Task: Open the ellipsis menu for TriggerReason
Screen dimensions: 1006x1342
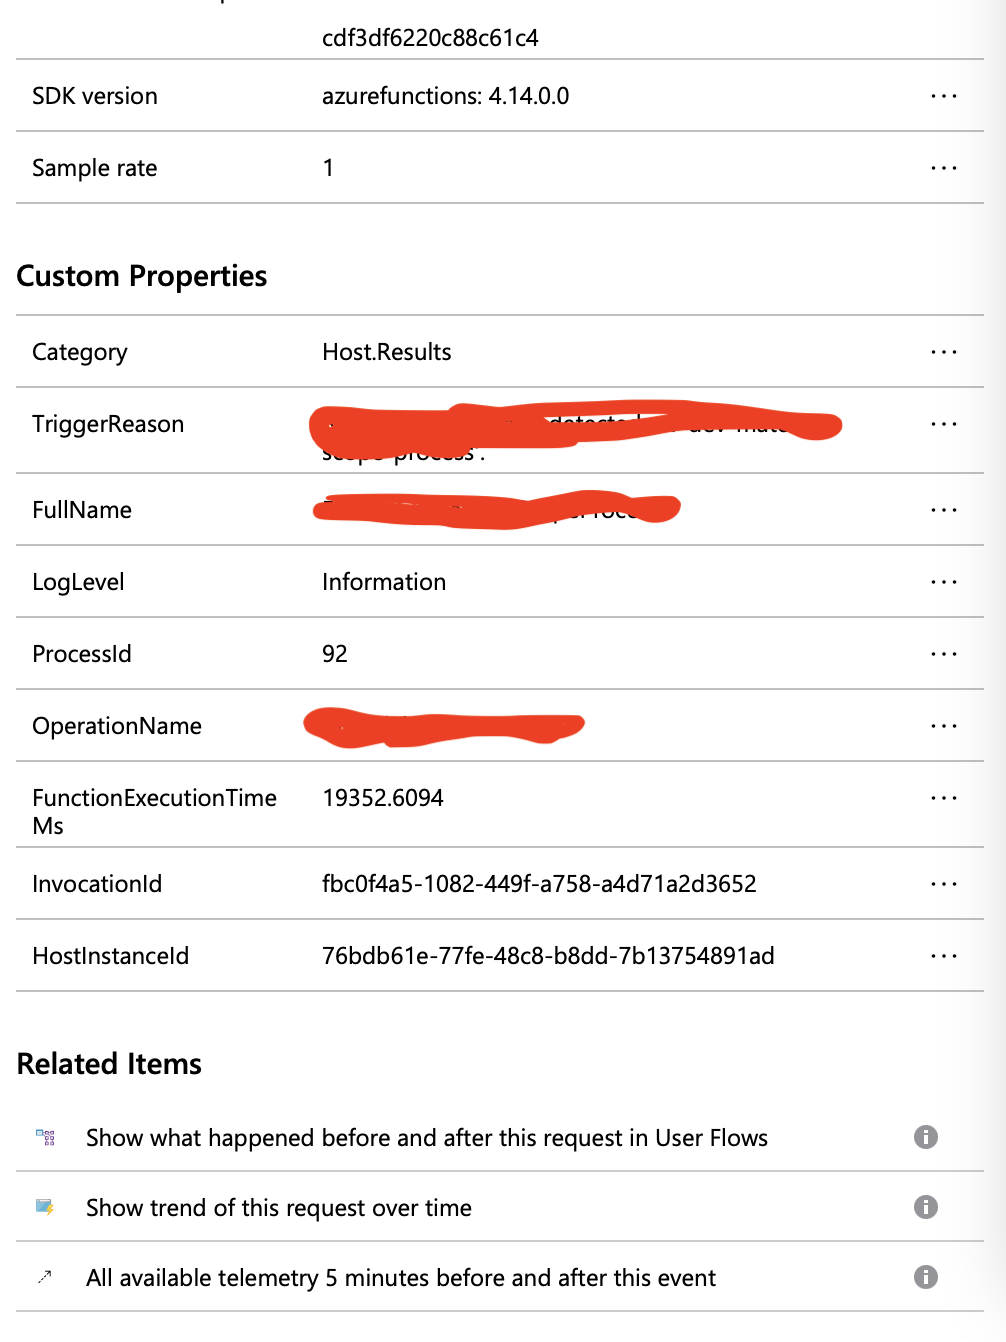Action: tap(943, 424)
